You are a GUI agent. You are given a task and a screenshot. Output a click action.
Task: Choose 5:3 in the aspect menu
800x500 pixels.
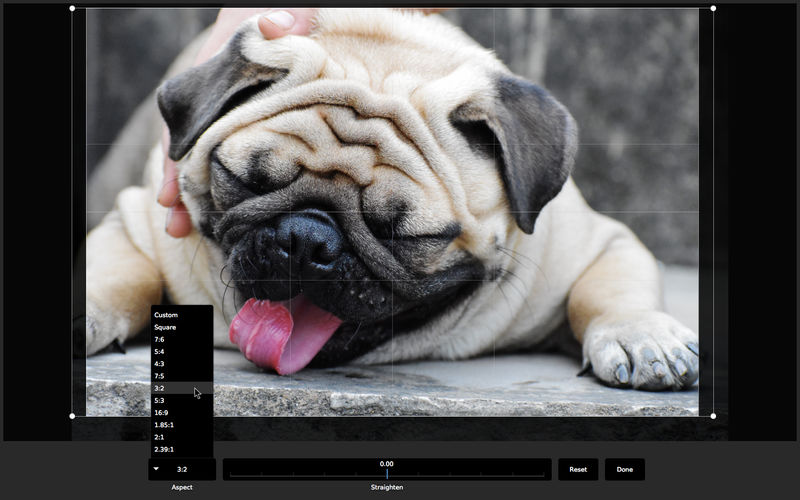click(x=182, y=401)
